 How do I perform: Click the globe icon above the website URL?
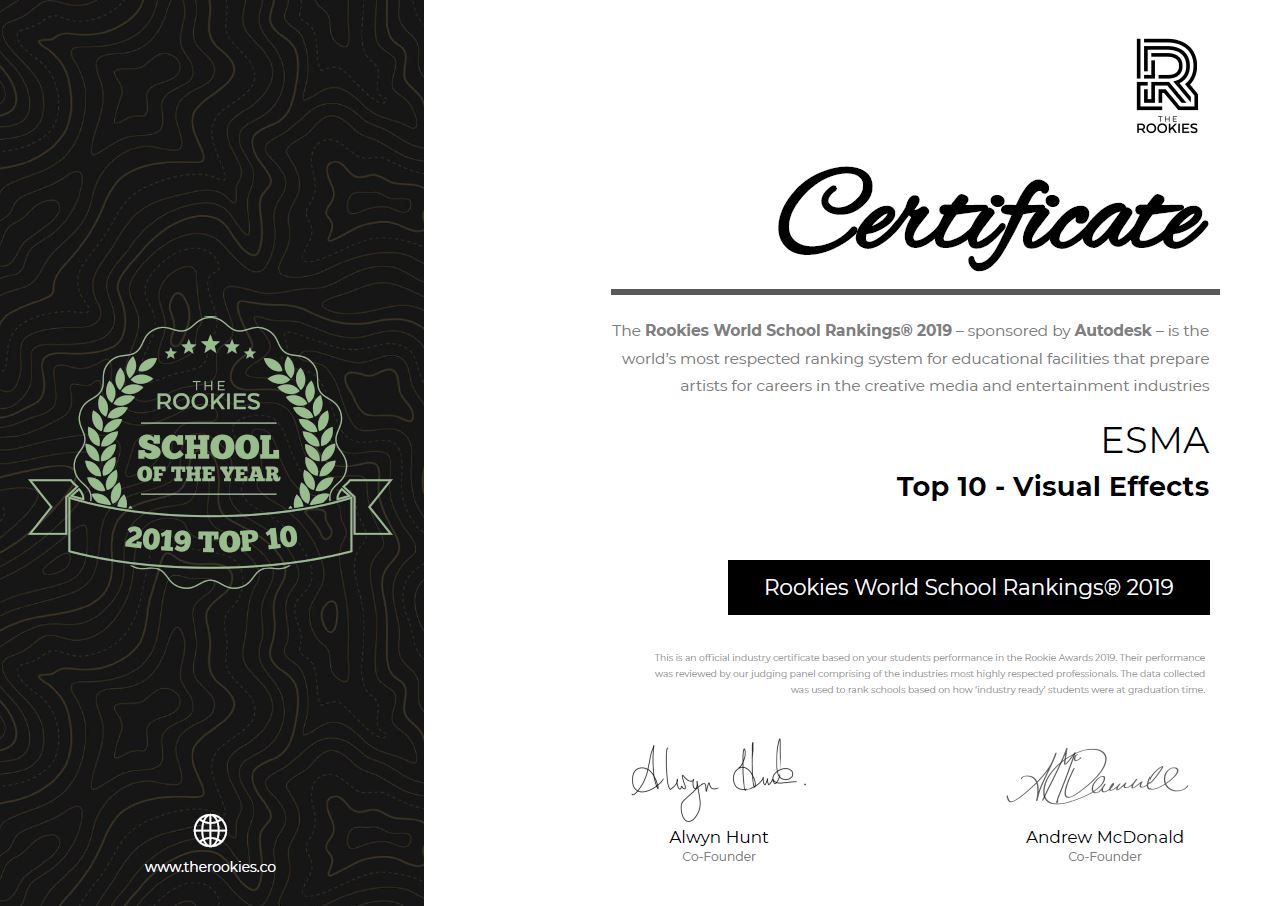(210, 830)
